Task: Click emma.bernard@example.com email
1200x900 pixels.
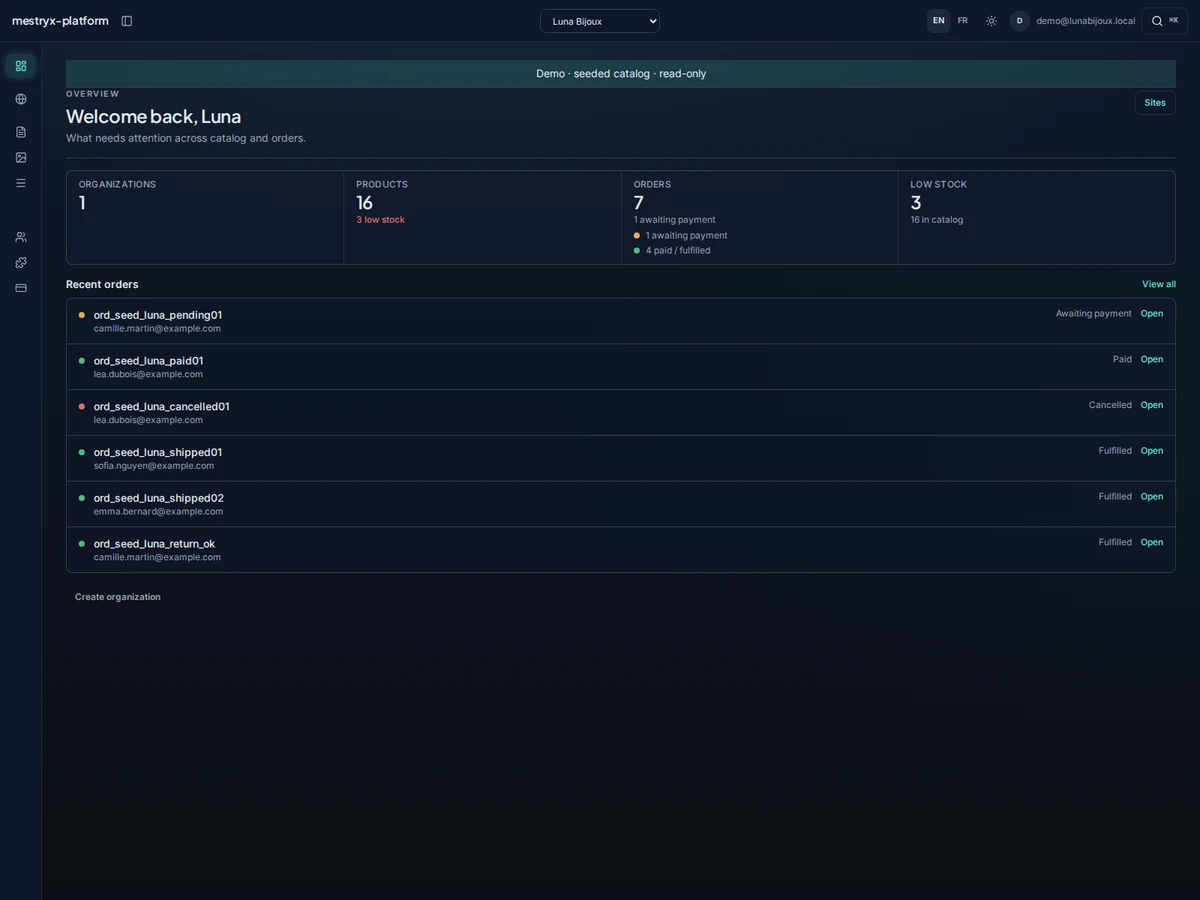Action: tap(158, 512)
